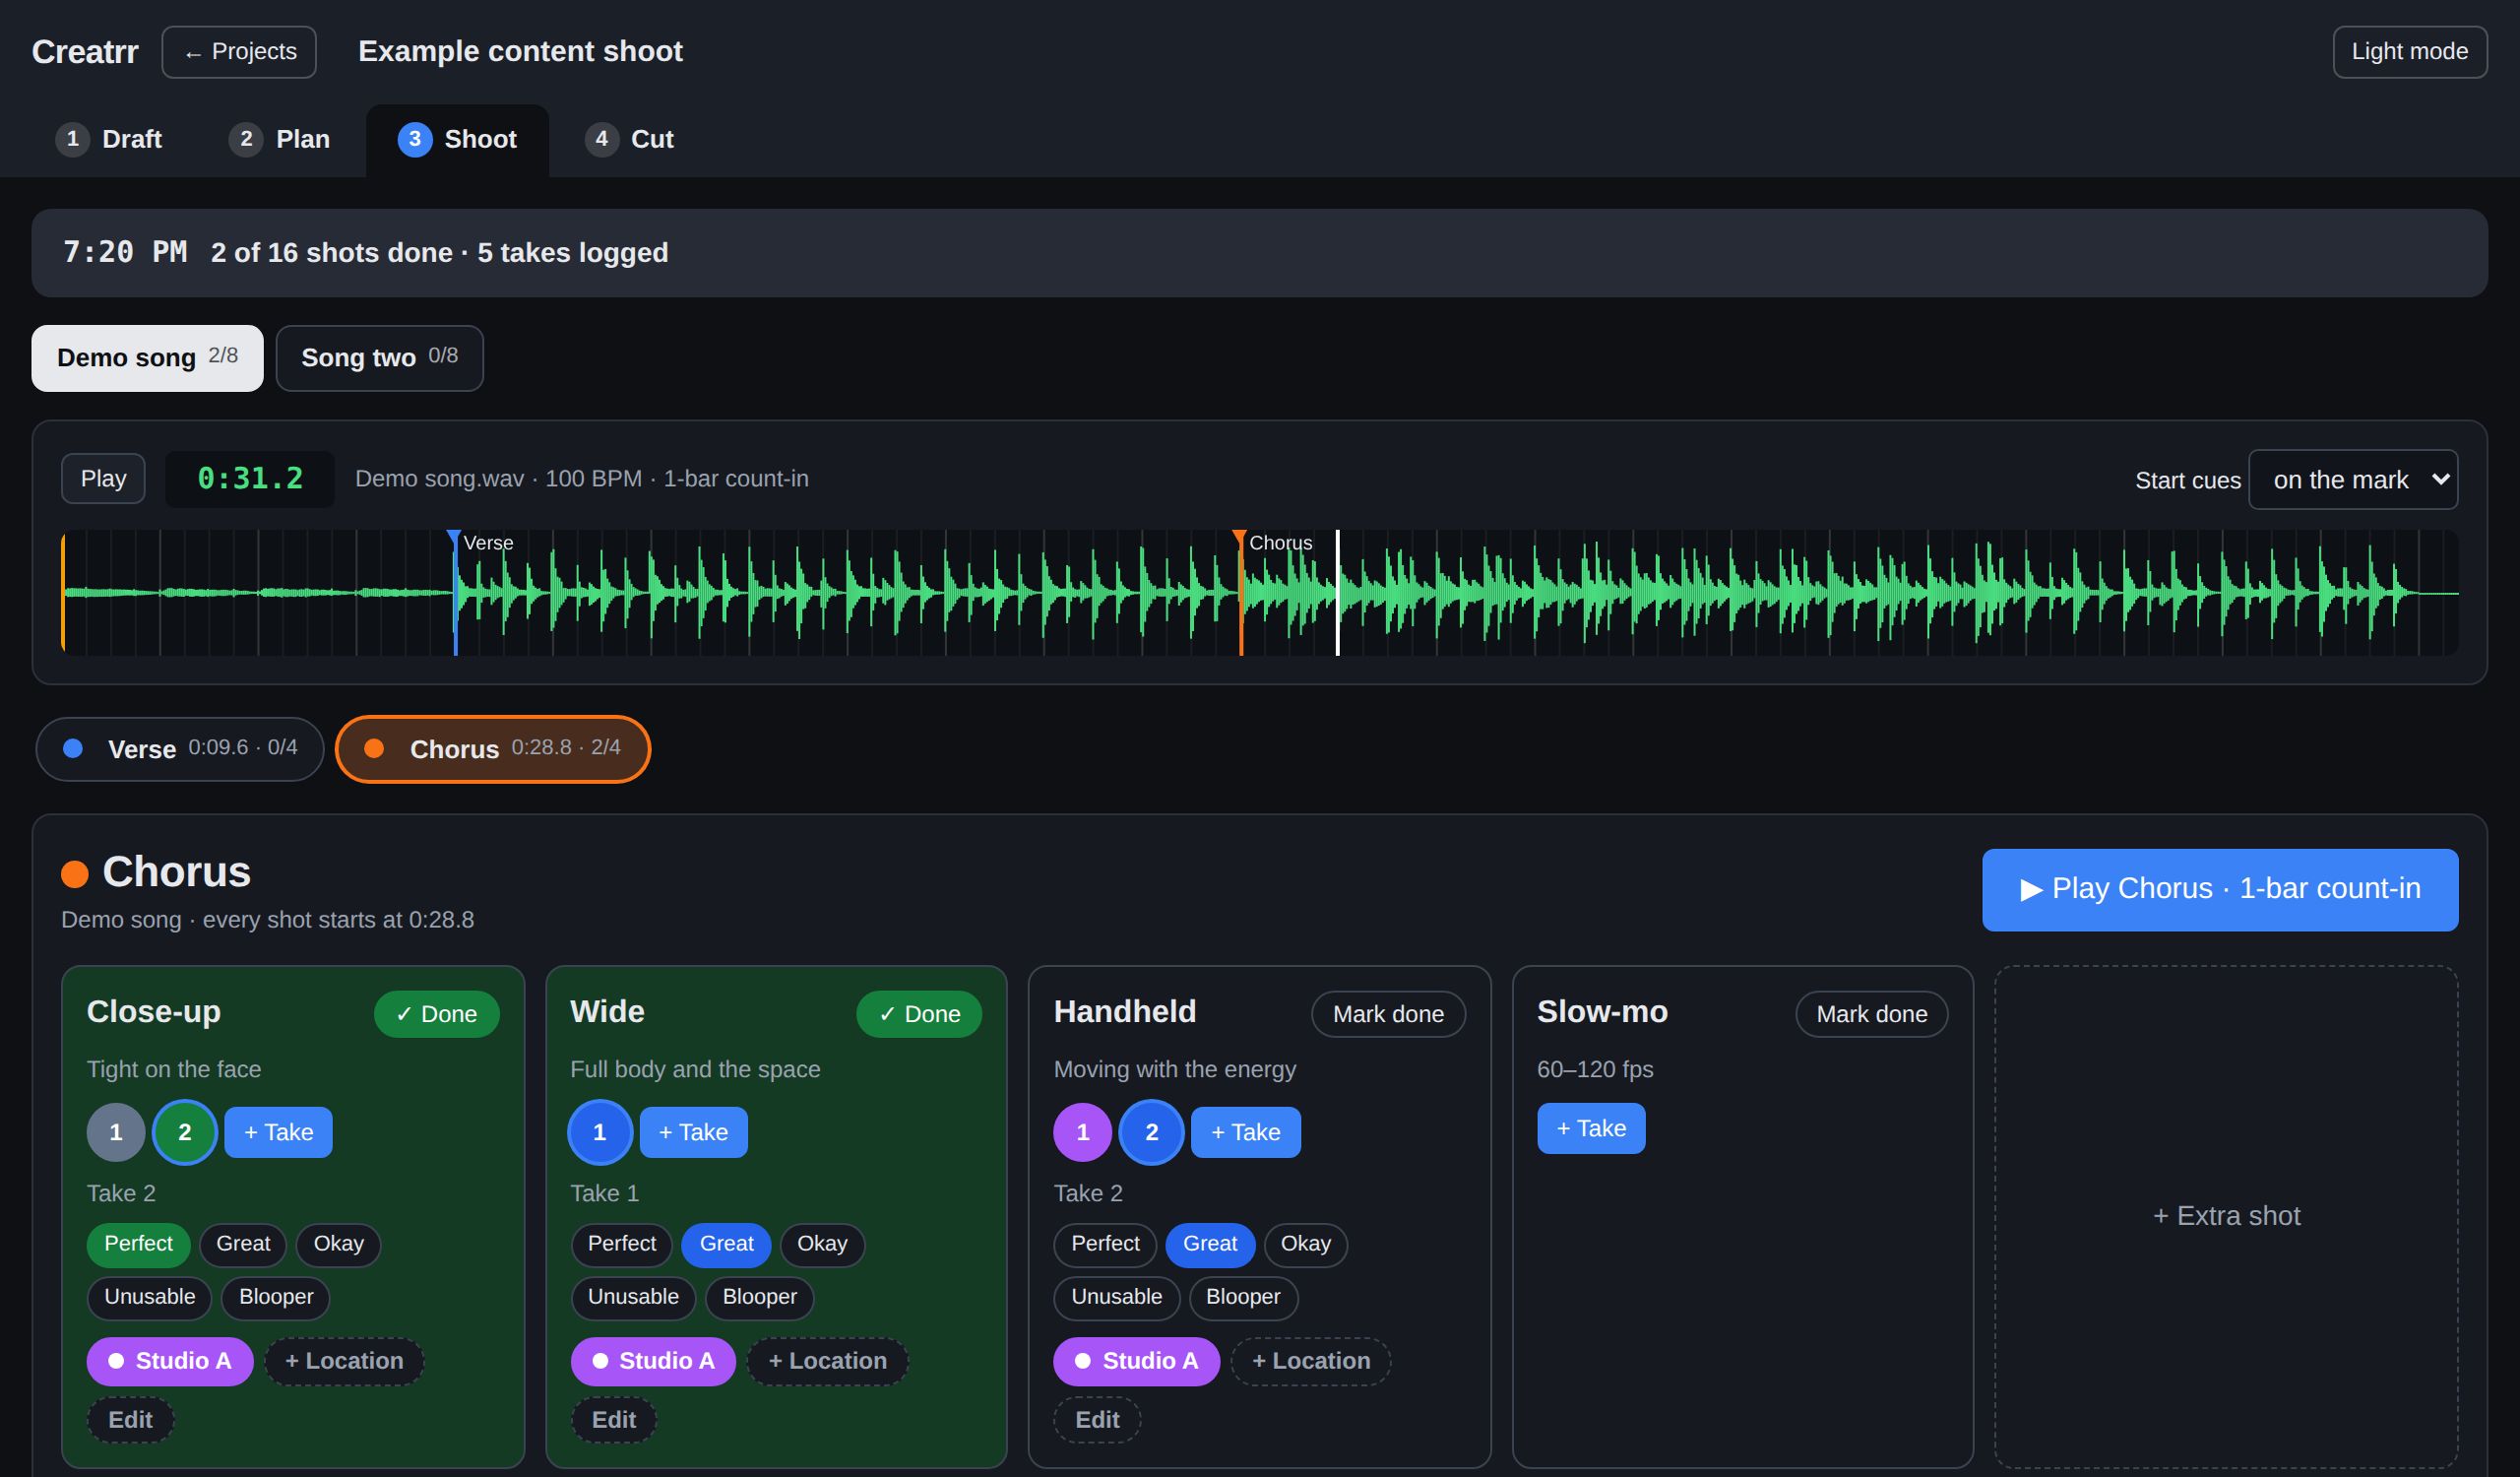
Task: Select the Verse section pill
Action: [180, 749]
